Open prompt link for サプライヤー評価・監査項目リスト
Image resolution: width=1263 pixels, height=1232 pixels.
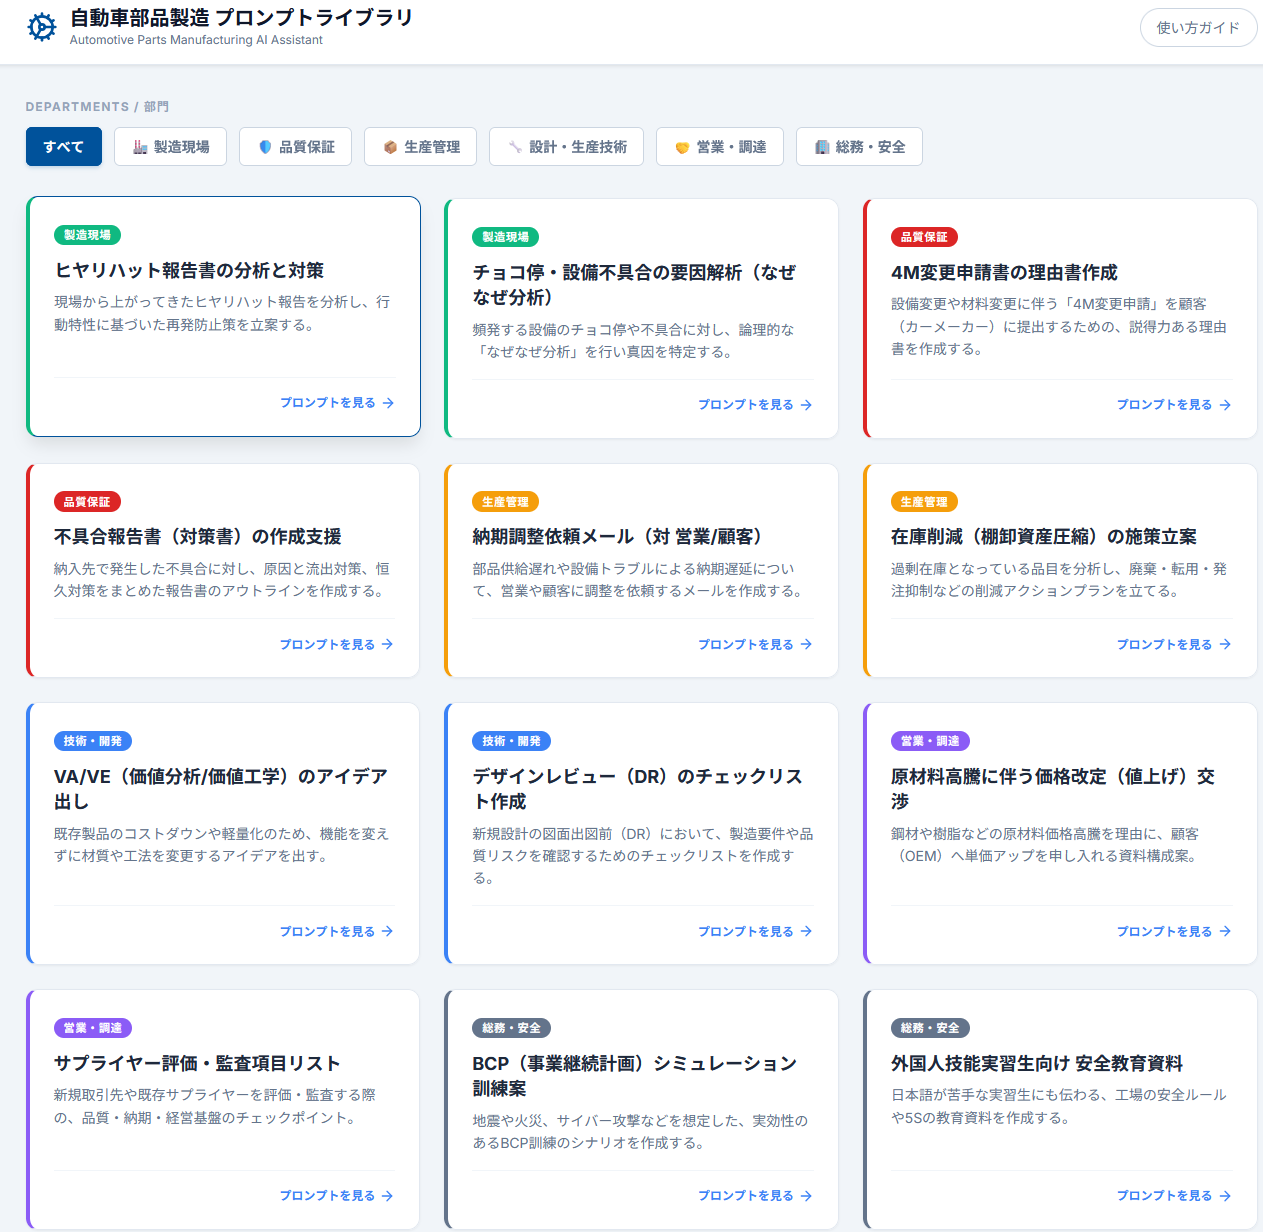coord(336,1196)
